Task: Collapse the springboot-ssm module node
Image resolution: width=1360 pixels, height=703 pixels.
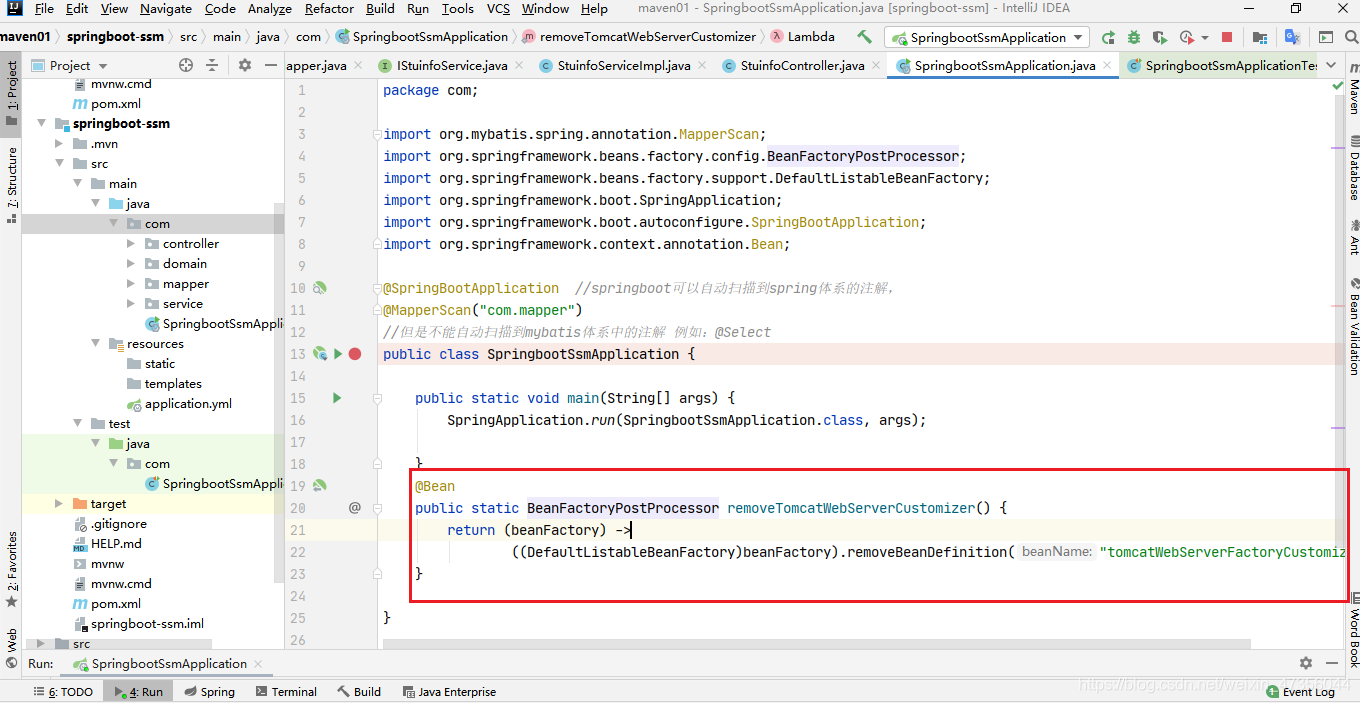Action: (42, 124)
